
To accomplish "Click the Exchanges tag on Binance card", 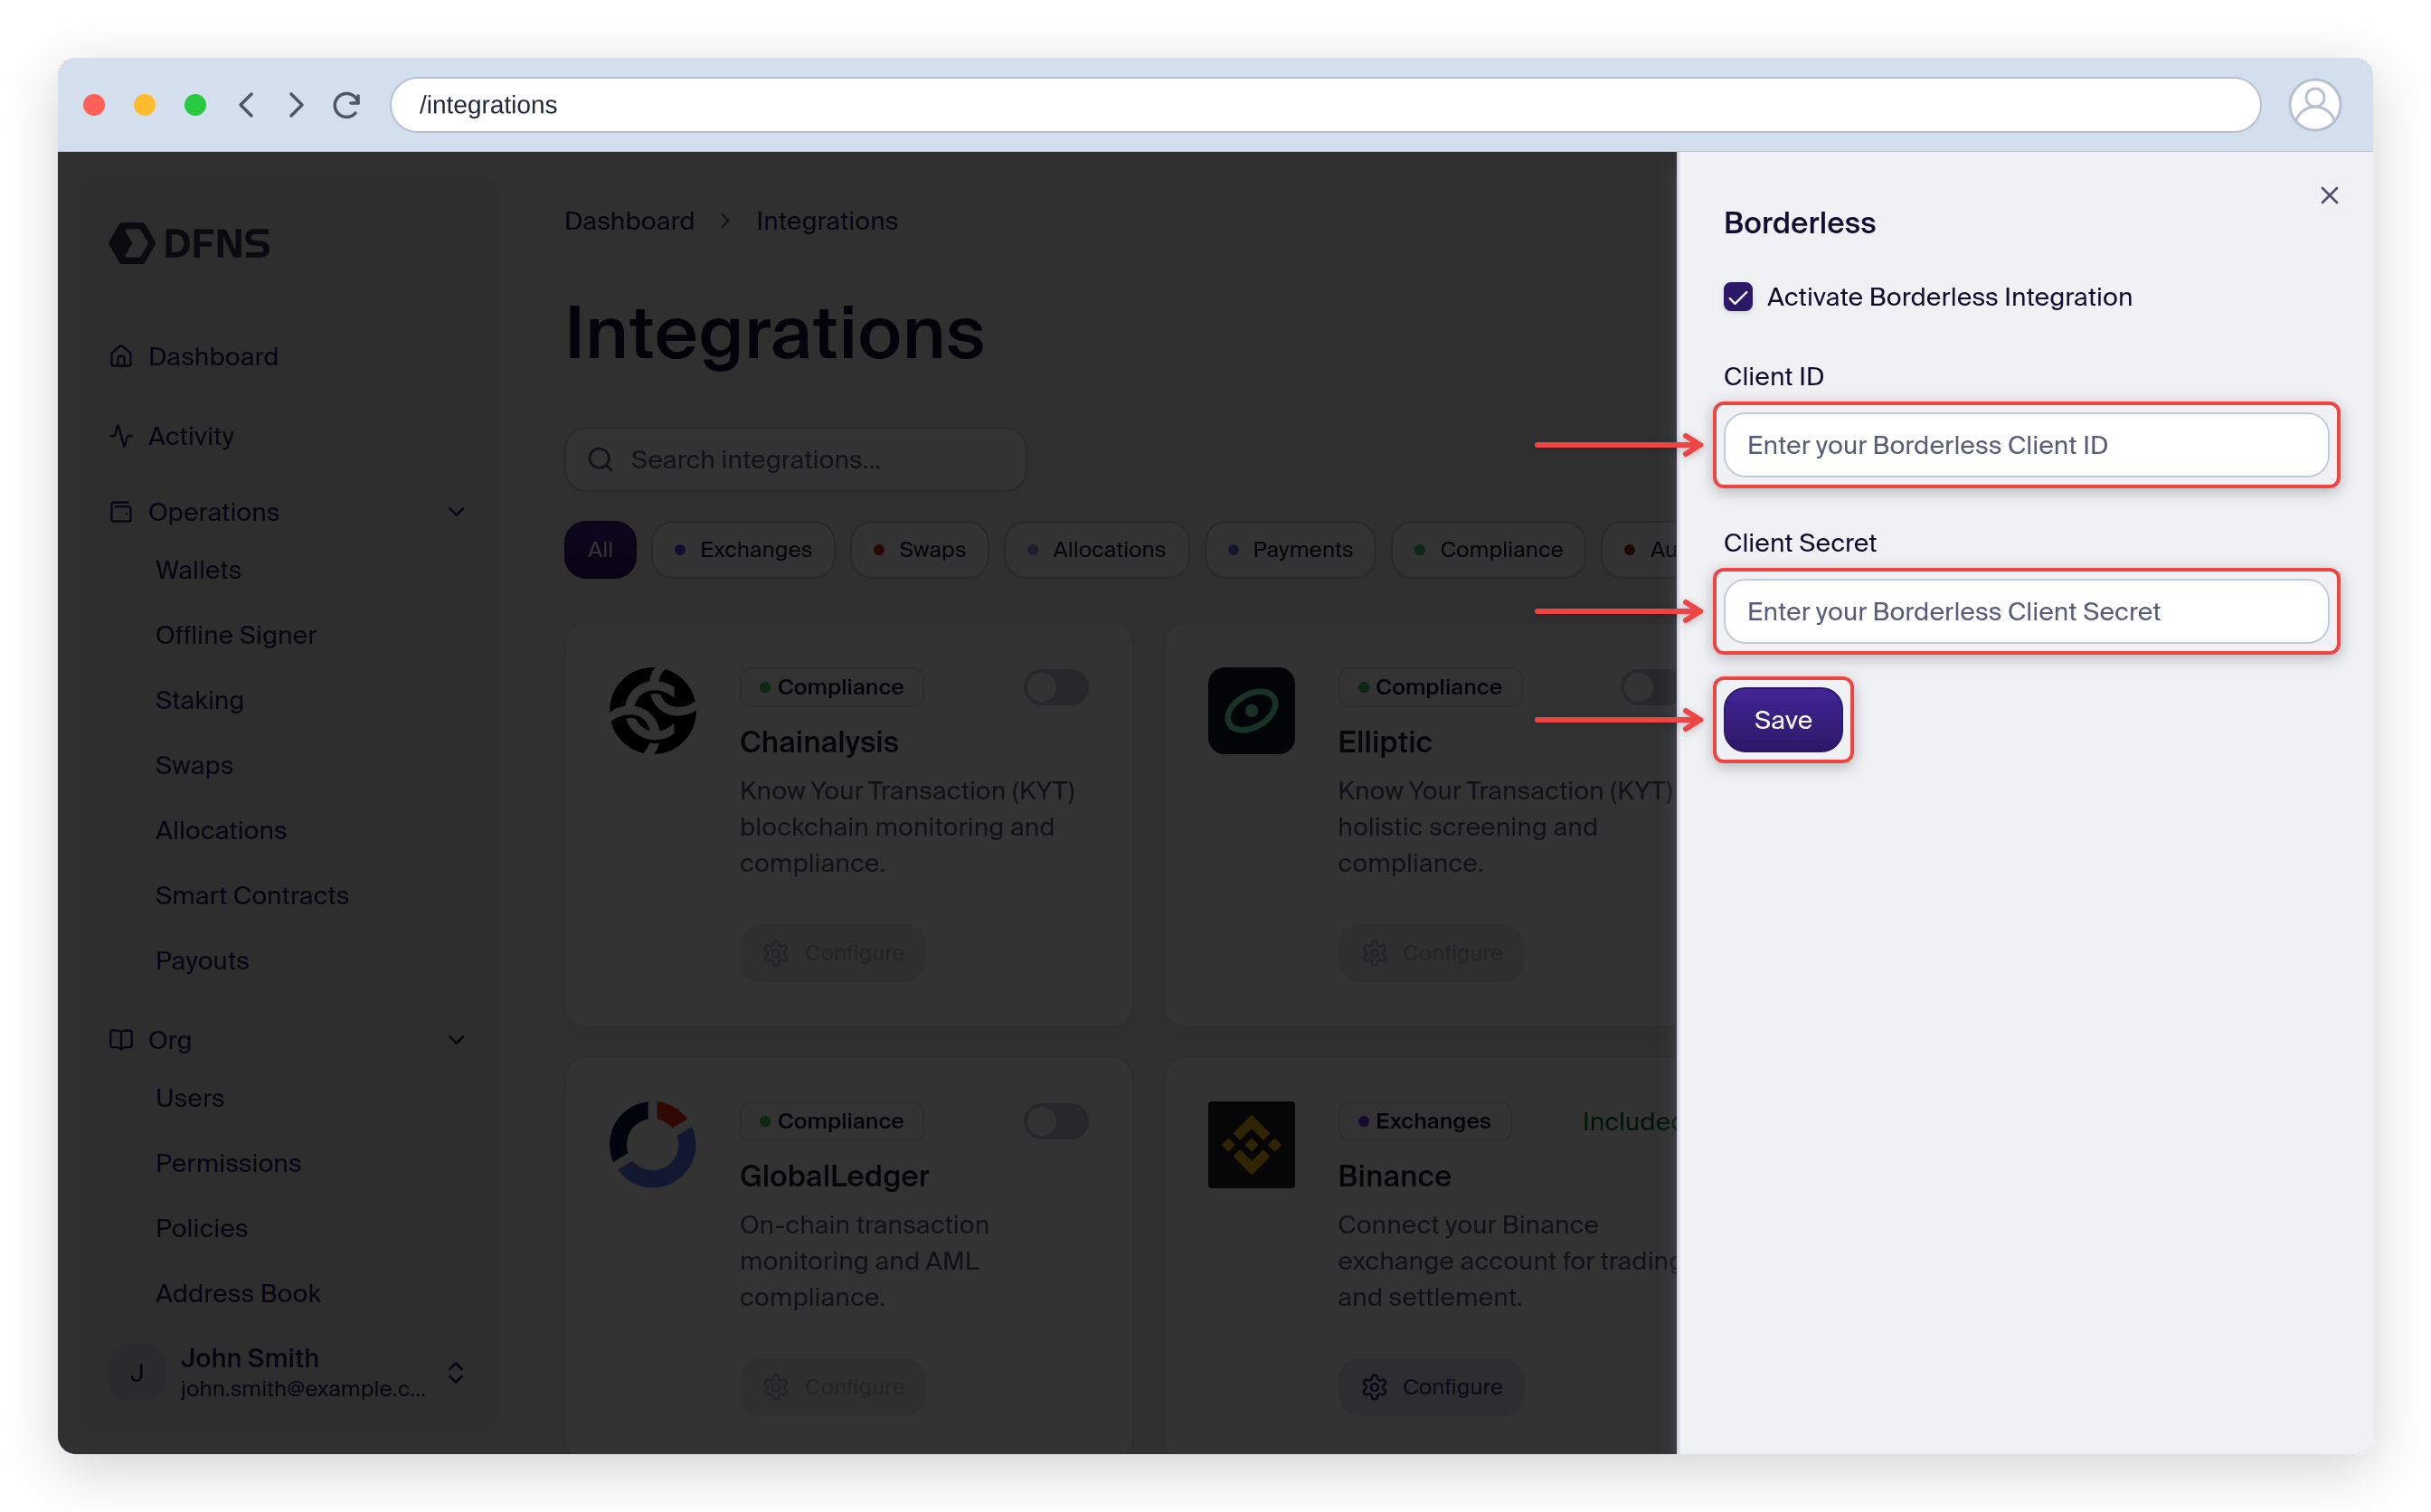I will [x=1425, y=1121].
